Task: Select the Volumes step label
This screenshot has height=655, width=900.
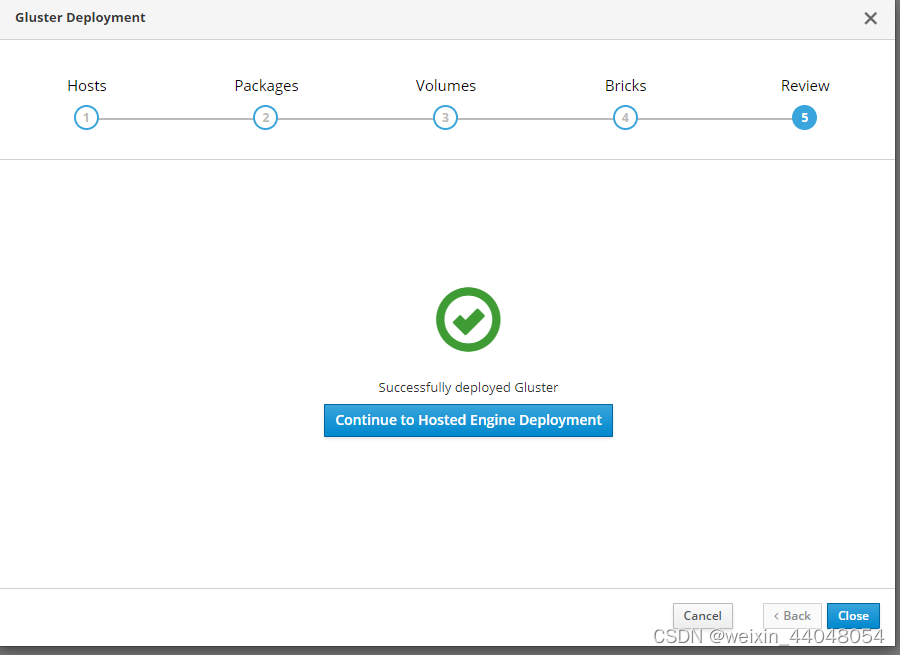Action: [445, 86]
